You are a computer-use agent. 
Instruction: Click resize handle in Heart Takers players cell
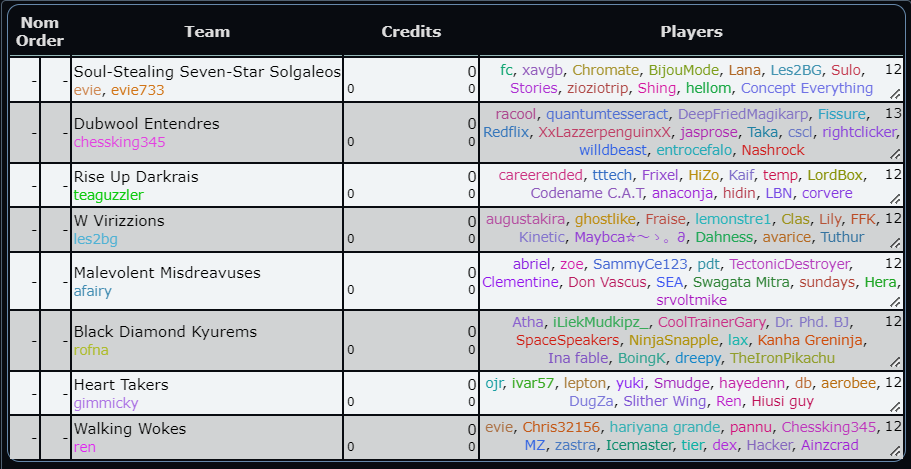(896, 406)
